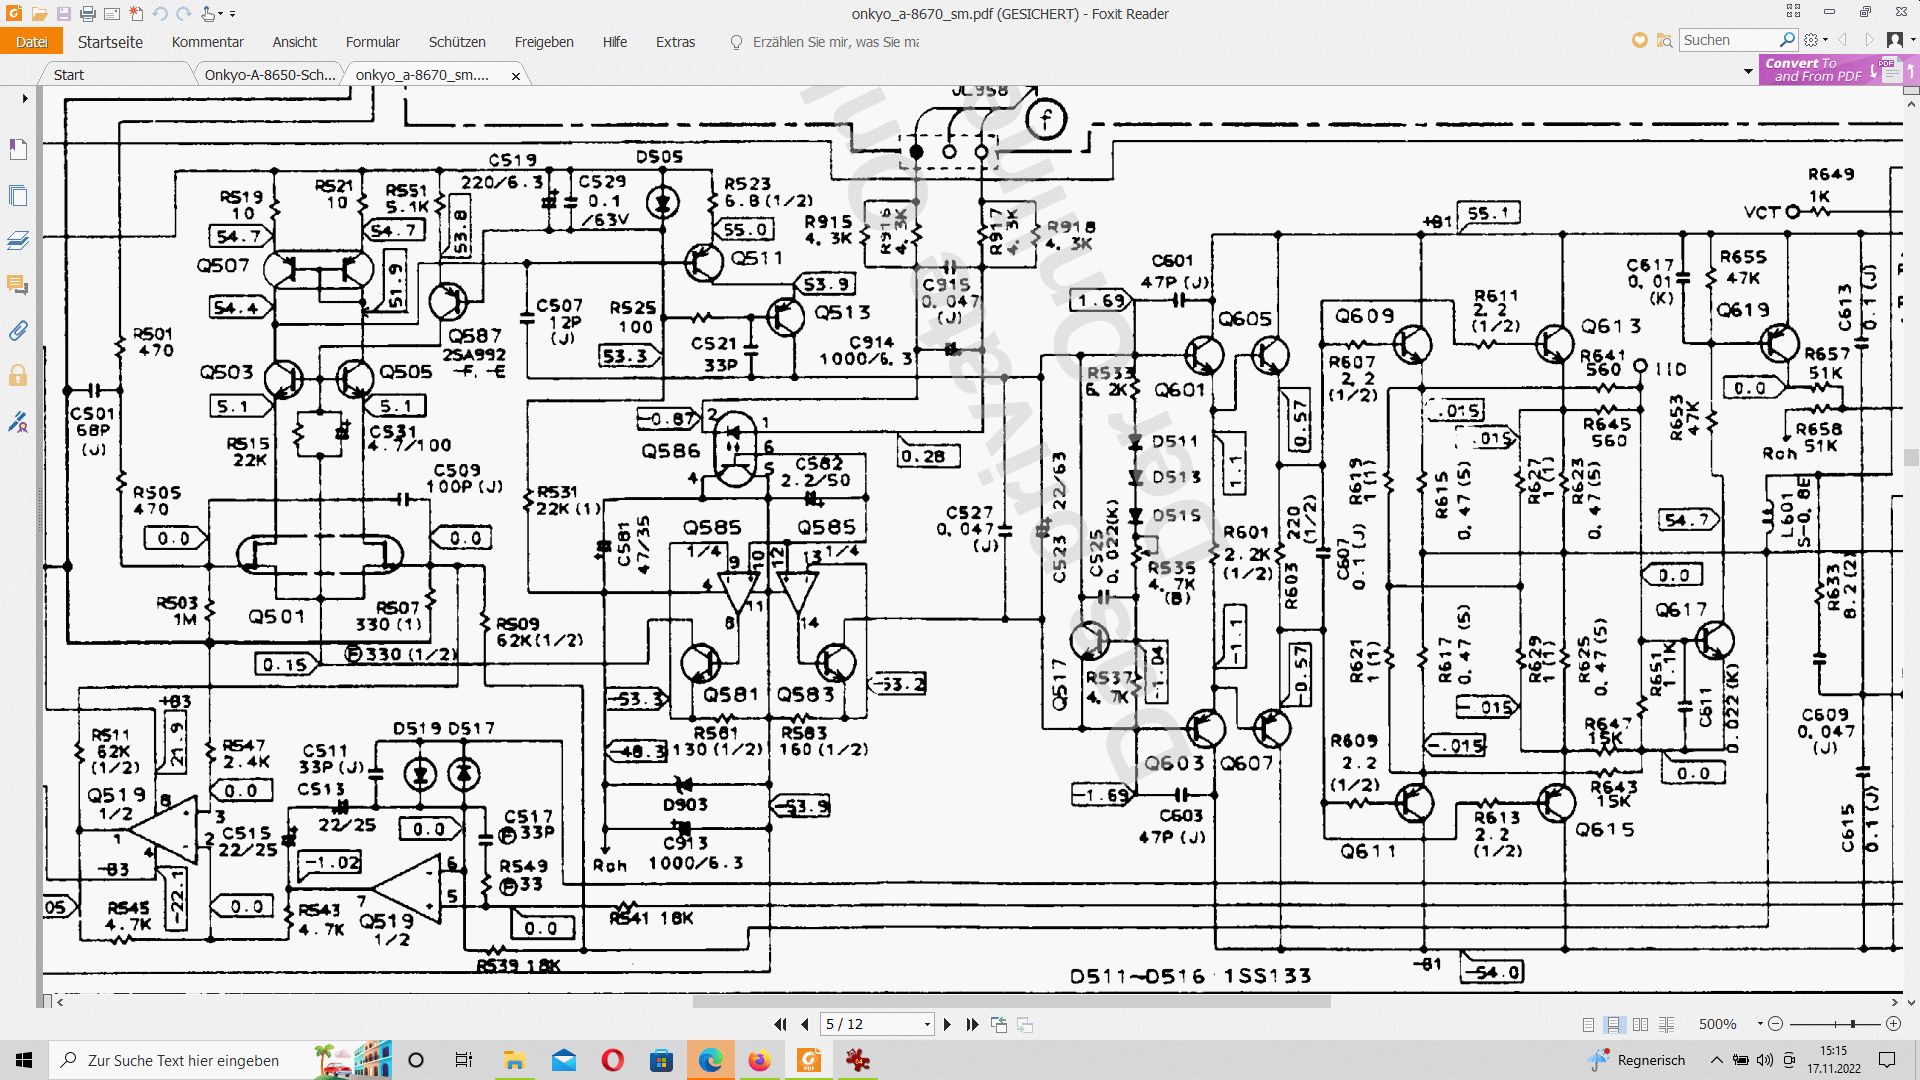Switch to continuous page view mode

click(x=1613, y=1024)
